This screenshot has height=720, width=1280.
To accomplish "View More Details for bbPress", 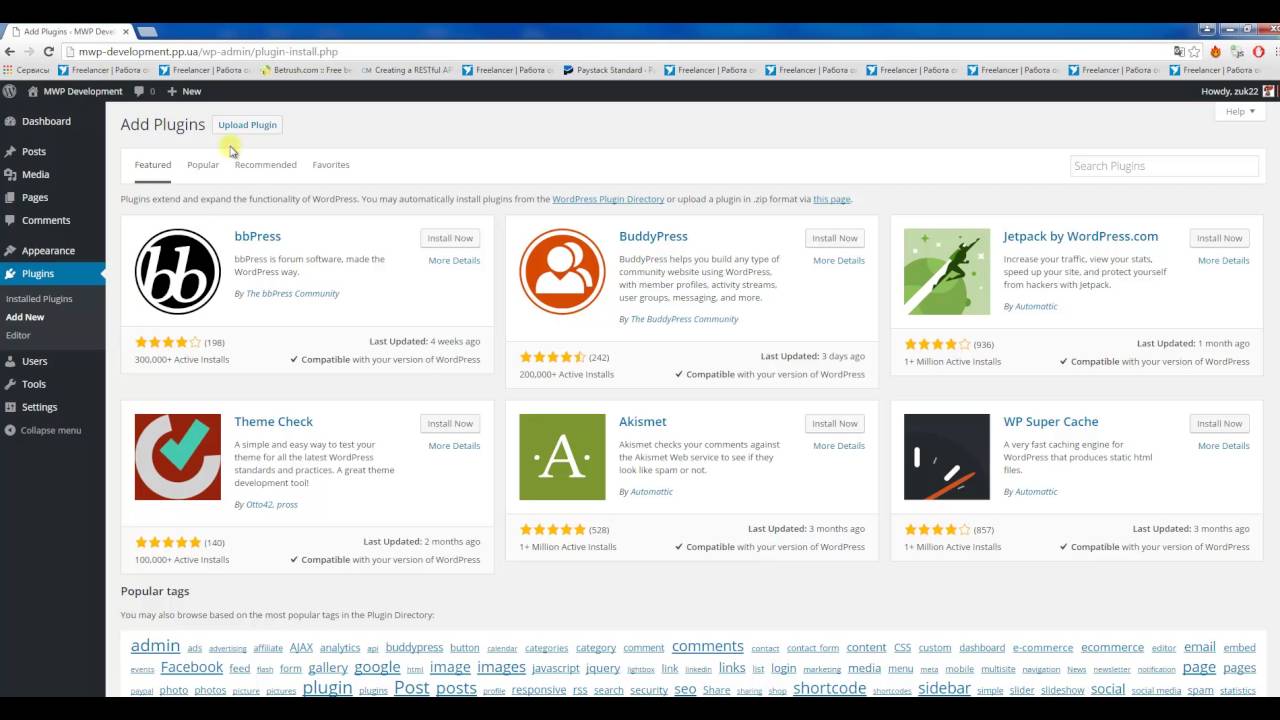I will pyautogui.click(x=454, y=261).
